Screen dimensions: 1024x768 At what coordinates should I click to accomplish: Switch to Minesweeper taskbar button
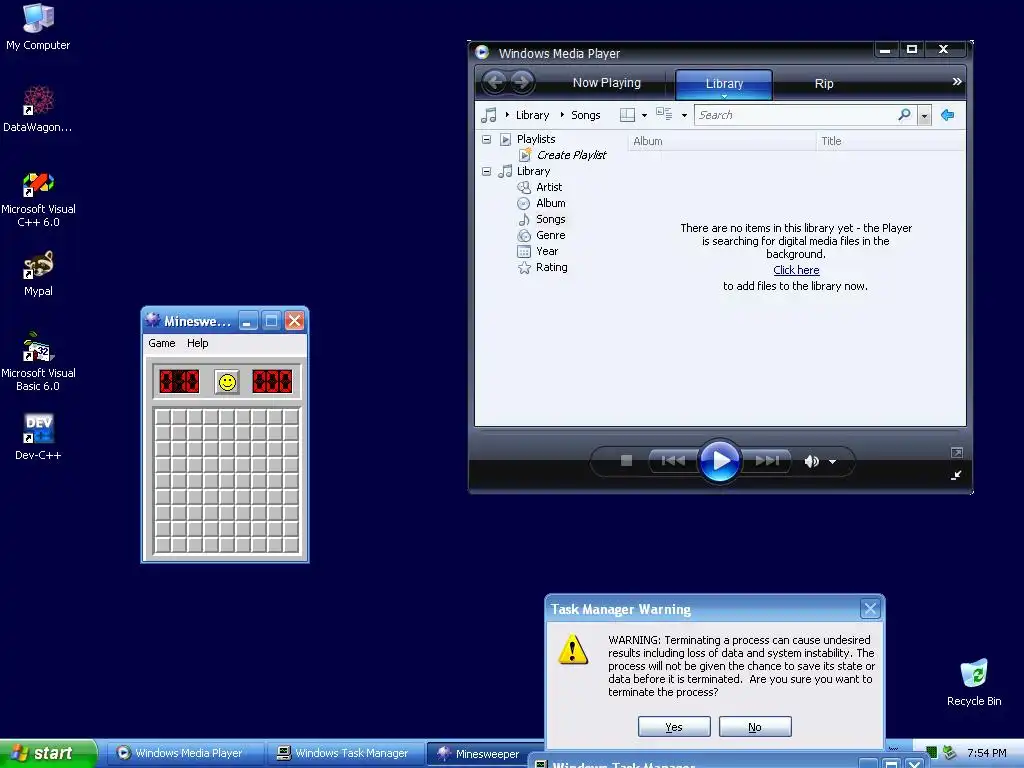pyautogui.click(x=486, y=754)
